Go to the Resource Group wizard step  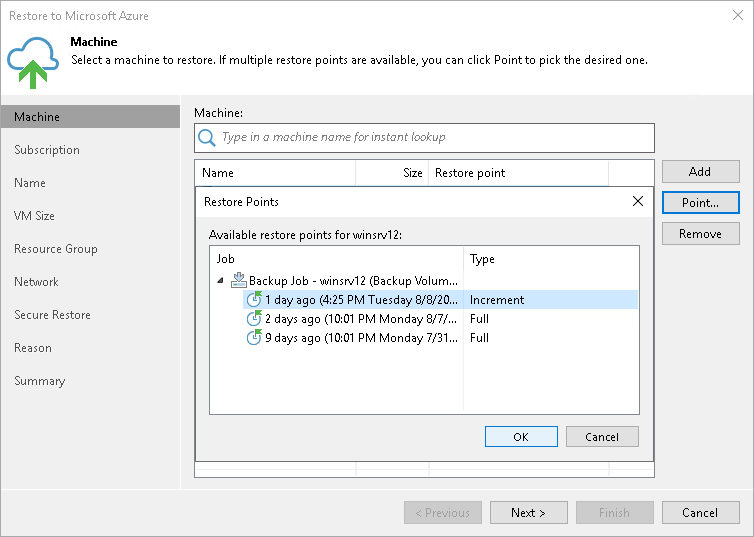[56, 249]
